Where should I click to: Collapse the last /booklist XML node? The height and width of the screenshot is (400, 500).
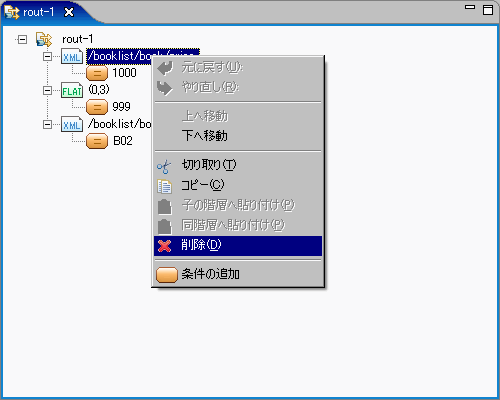(x=47, y=124)
